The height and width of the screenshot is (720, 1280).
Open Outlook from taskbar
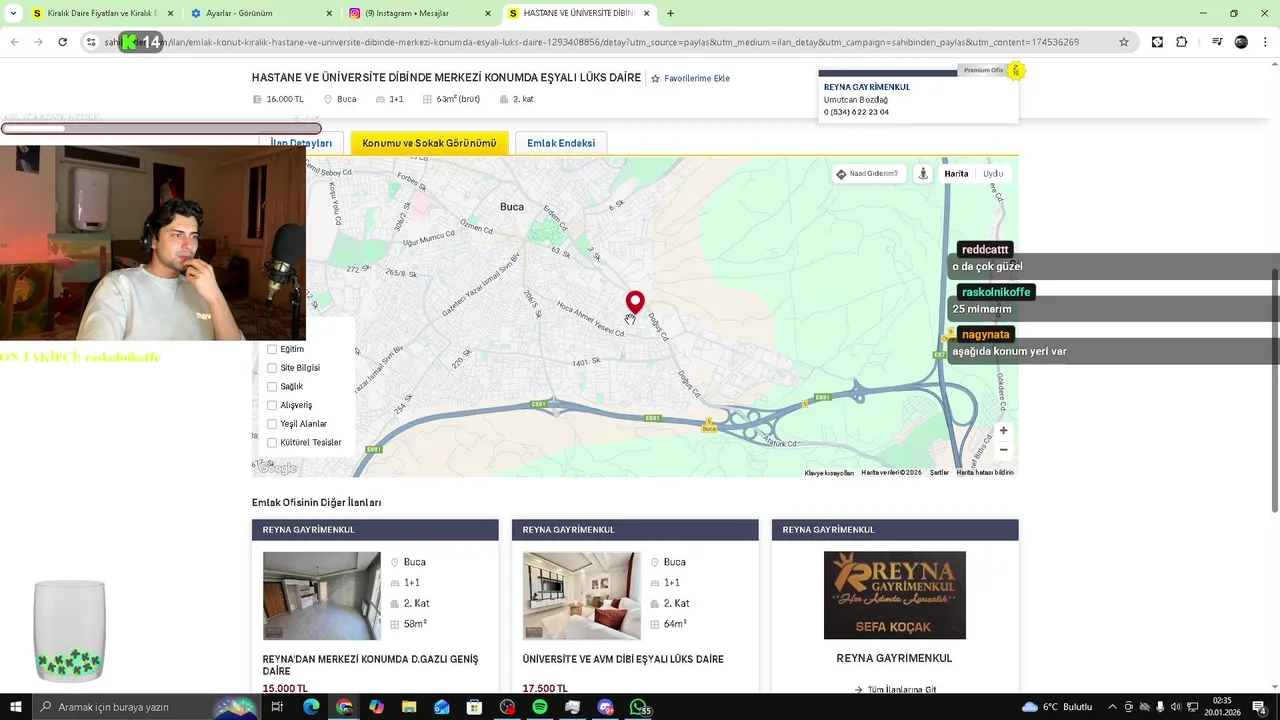coord(441,707)
